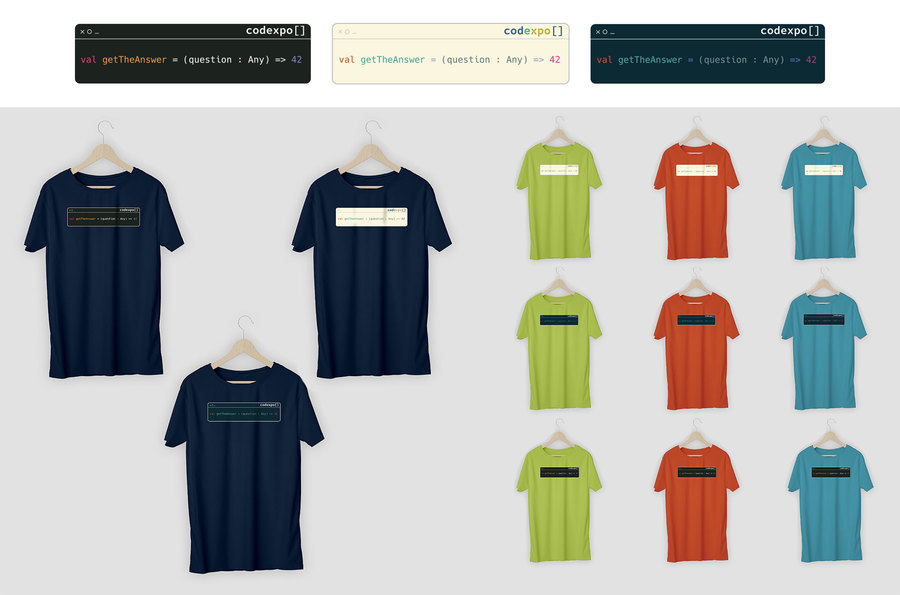
Task: Open the light blue t-shirt with black print
Action: 830,503
